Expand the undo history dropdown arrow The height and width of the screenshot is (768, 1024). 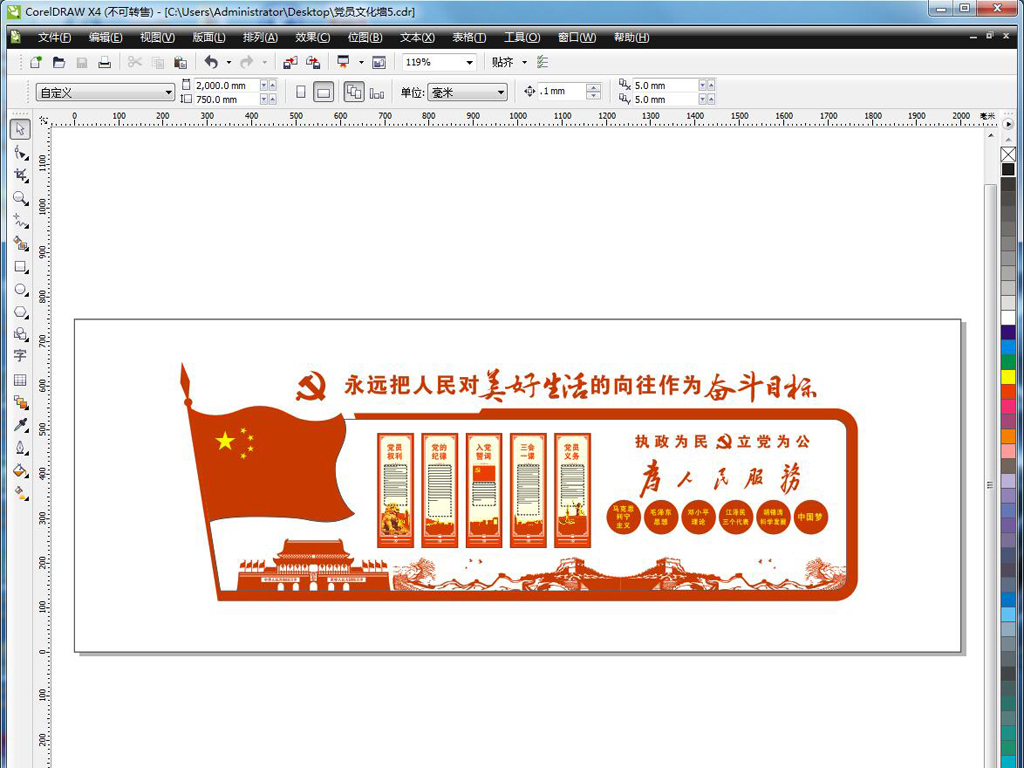pos(229,62)
